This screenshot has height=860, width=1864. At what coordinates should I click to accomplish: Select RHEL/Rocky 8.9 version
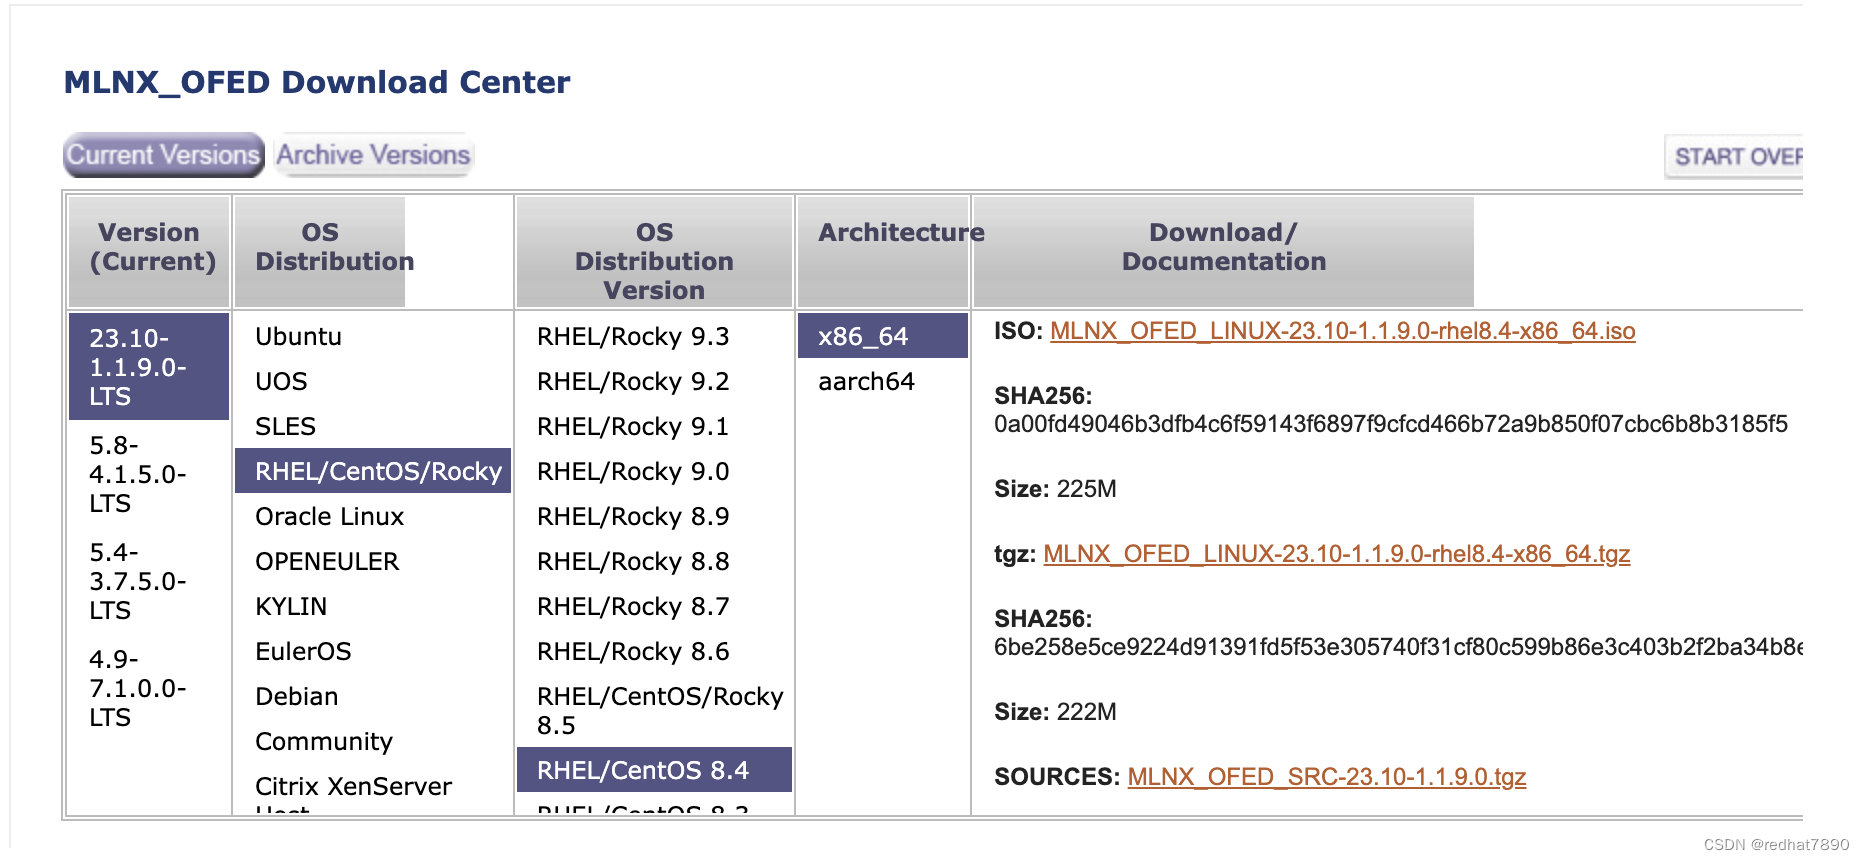click(654, 516)
